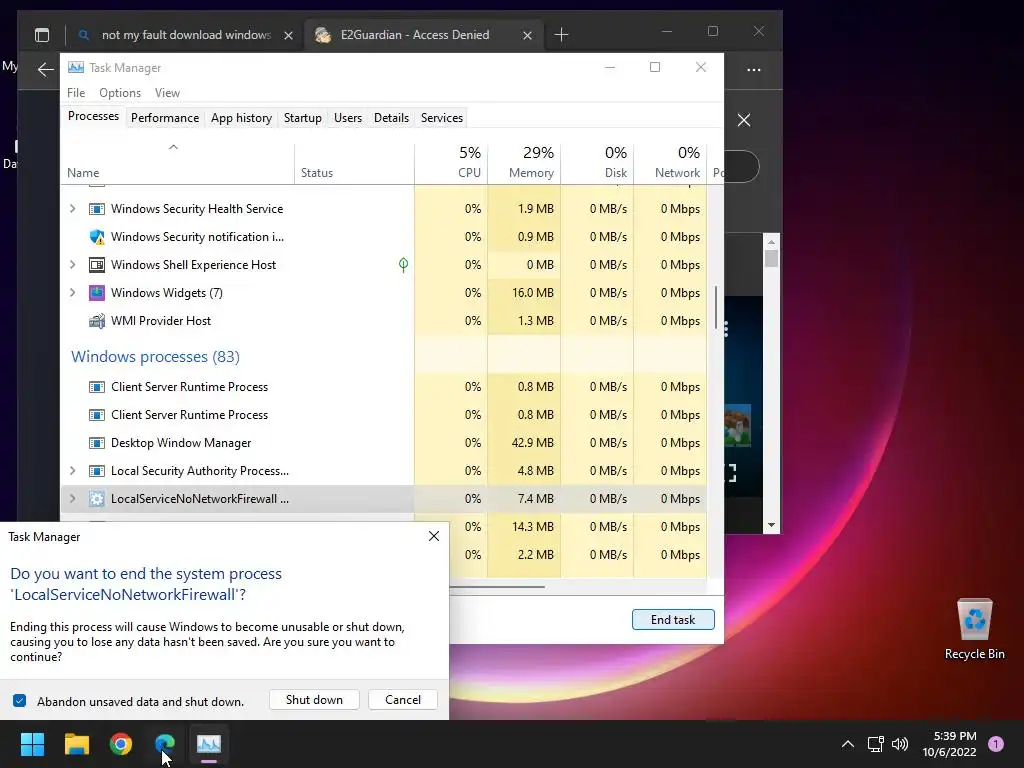Click the LocalServiceNoNetworkFirewall gear icon
Image resolution: width=1024 pixels, height=768 pixels.
pos(97,499)
